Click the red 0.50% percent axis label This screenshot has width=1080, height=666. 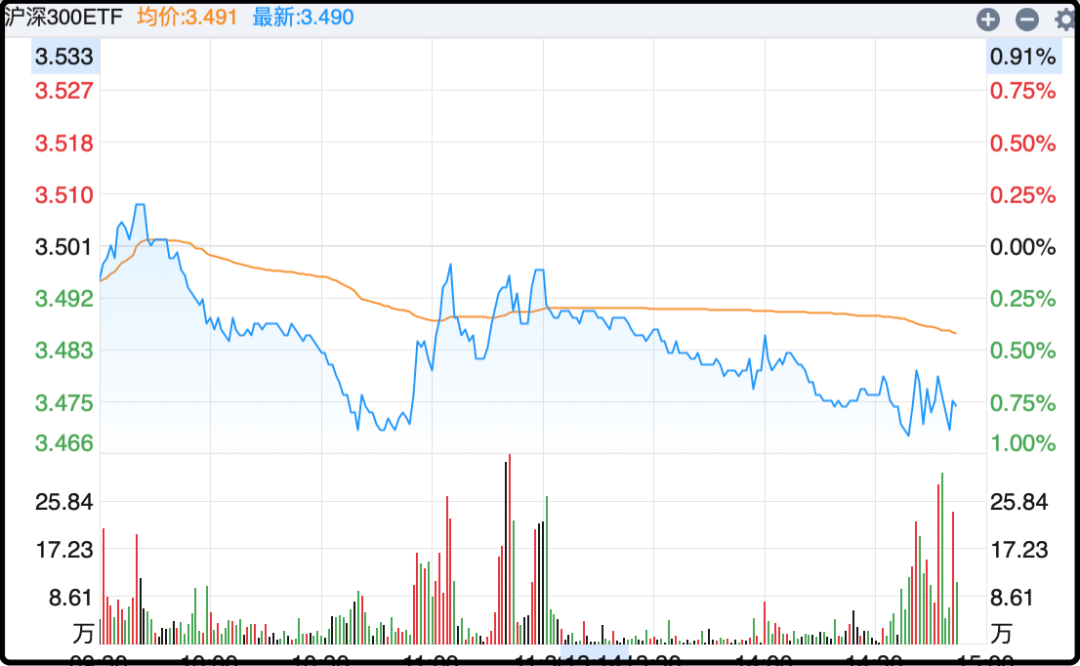click(x=1022, y=143)
